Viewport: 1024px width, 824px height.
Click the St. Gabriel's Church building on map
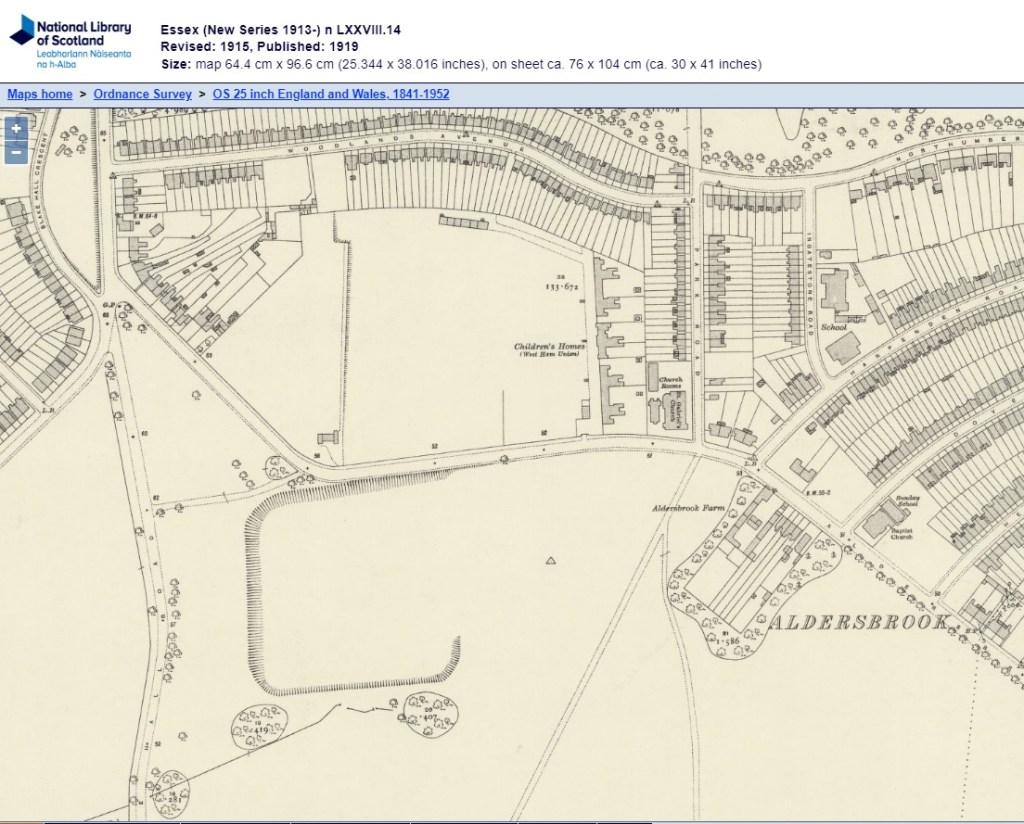pyautogui.click(x=673, y=412)
